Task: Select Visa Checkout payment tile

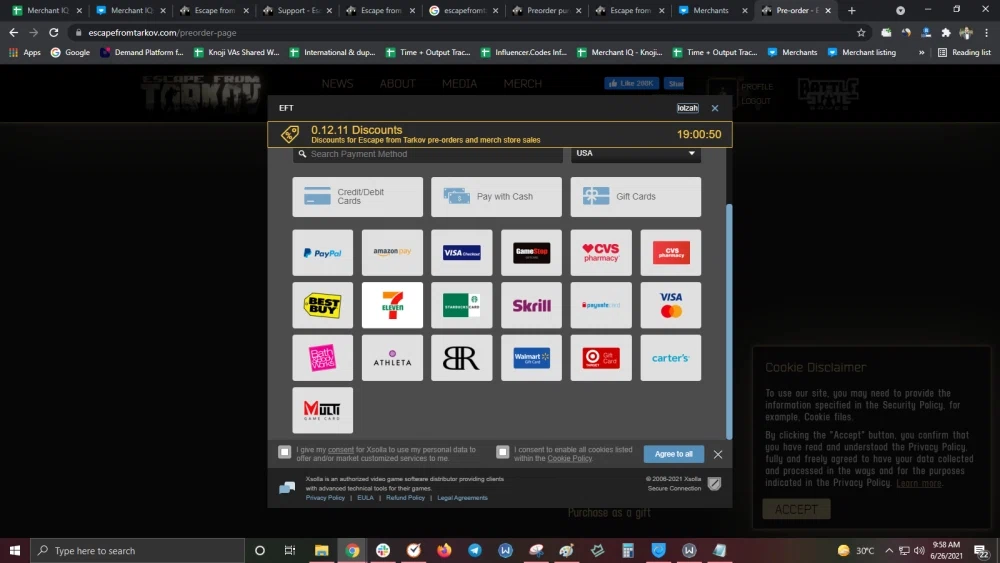Action: tap(461, 252)
